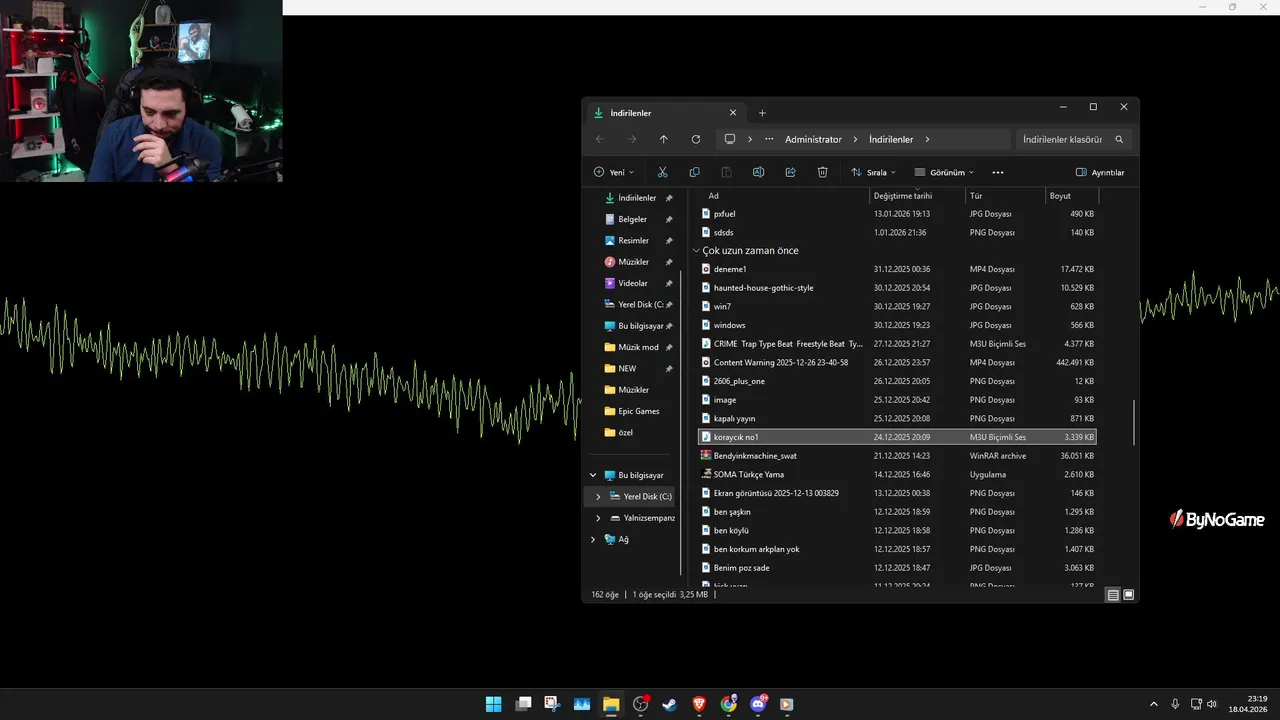This screenshot has height=720, width=1280.
Task: Unpin Resimler pin icon
Action: pos(669,241)
